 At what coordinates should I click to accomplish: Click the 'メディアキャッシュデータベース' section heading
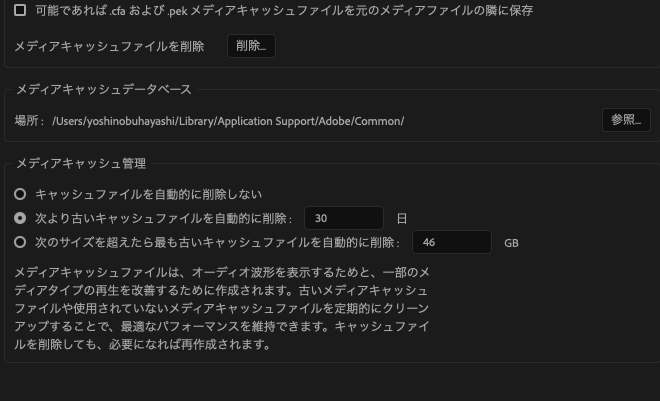(104, 89)
